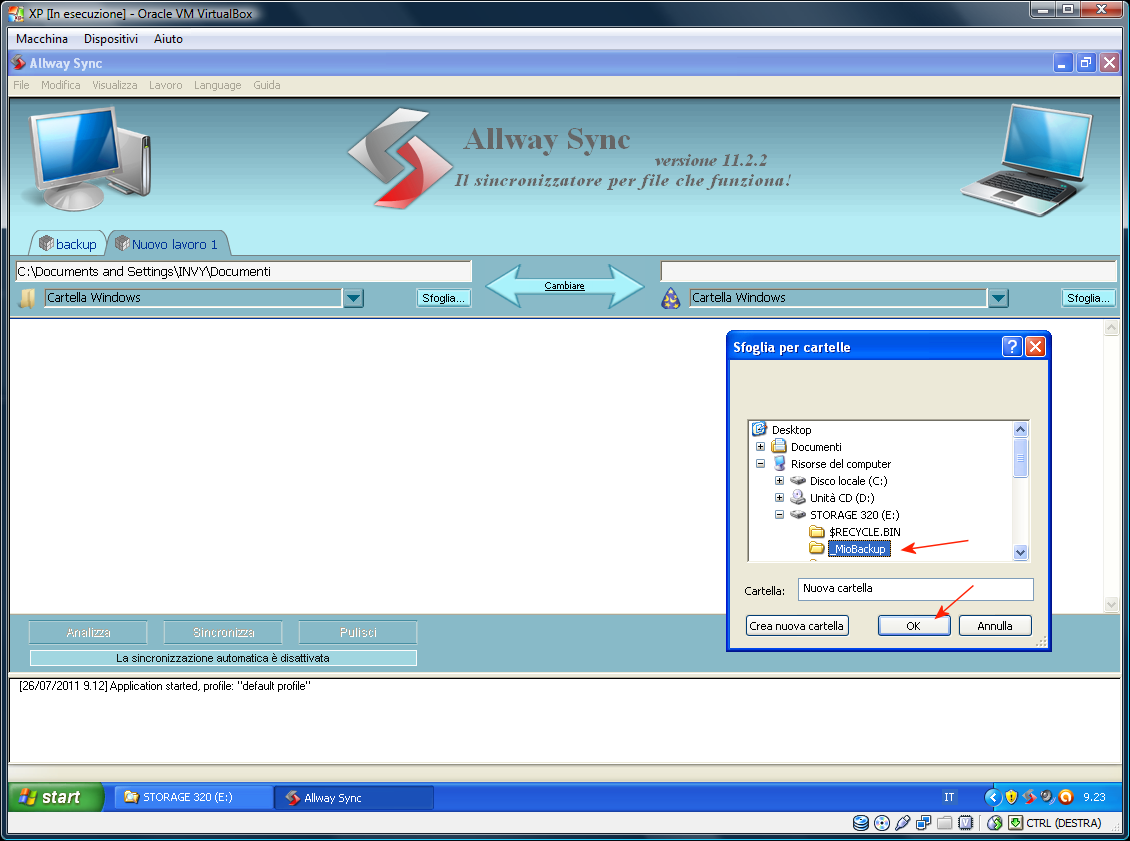Click the left Sfoglia... button
Viewport: 1130px width, 841px height.
click(x=443, y=298)
